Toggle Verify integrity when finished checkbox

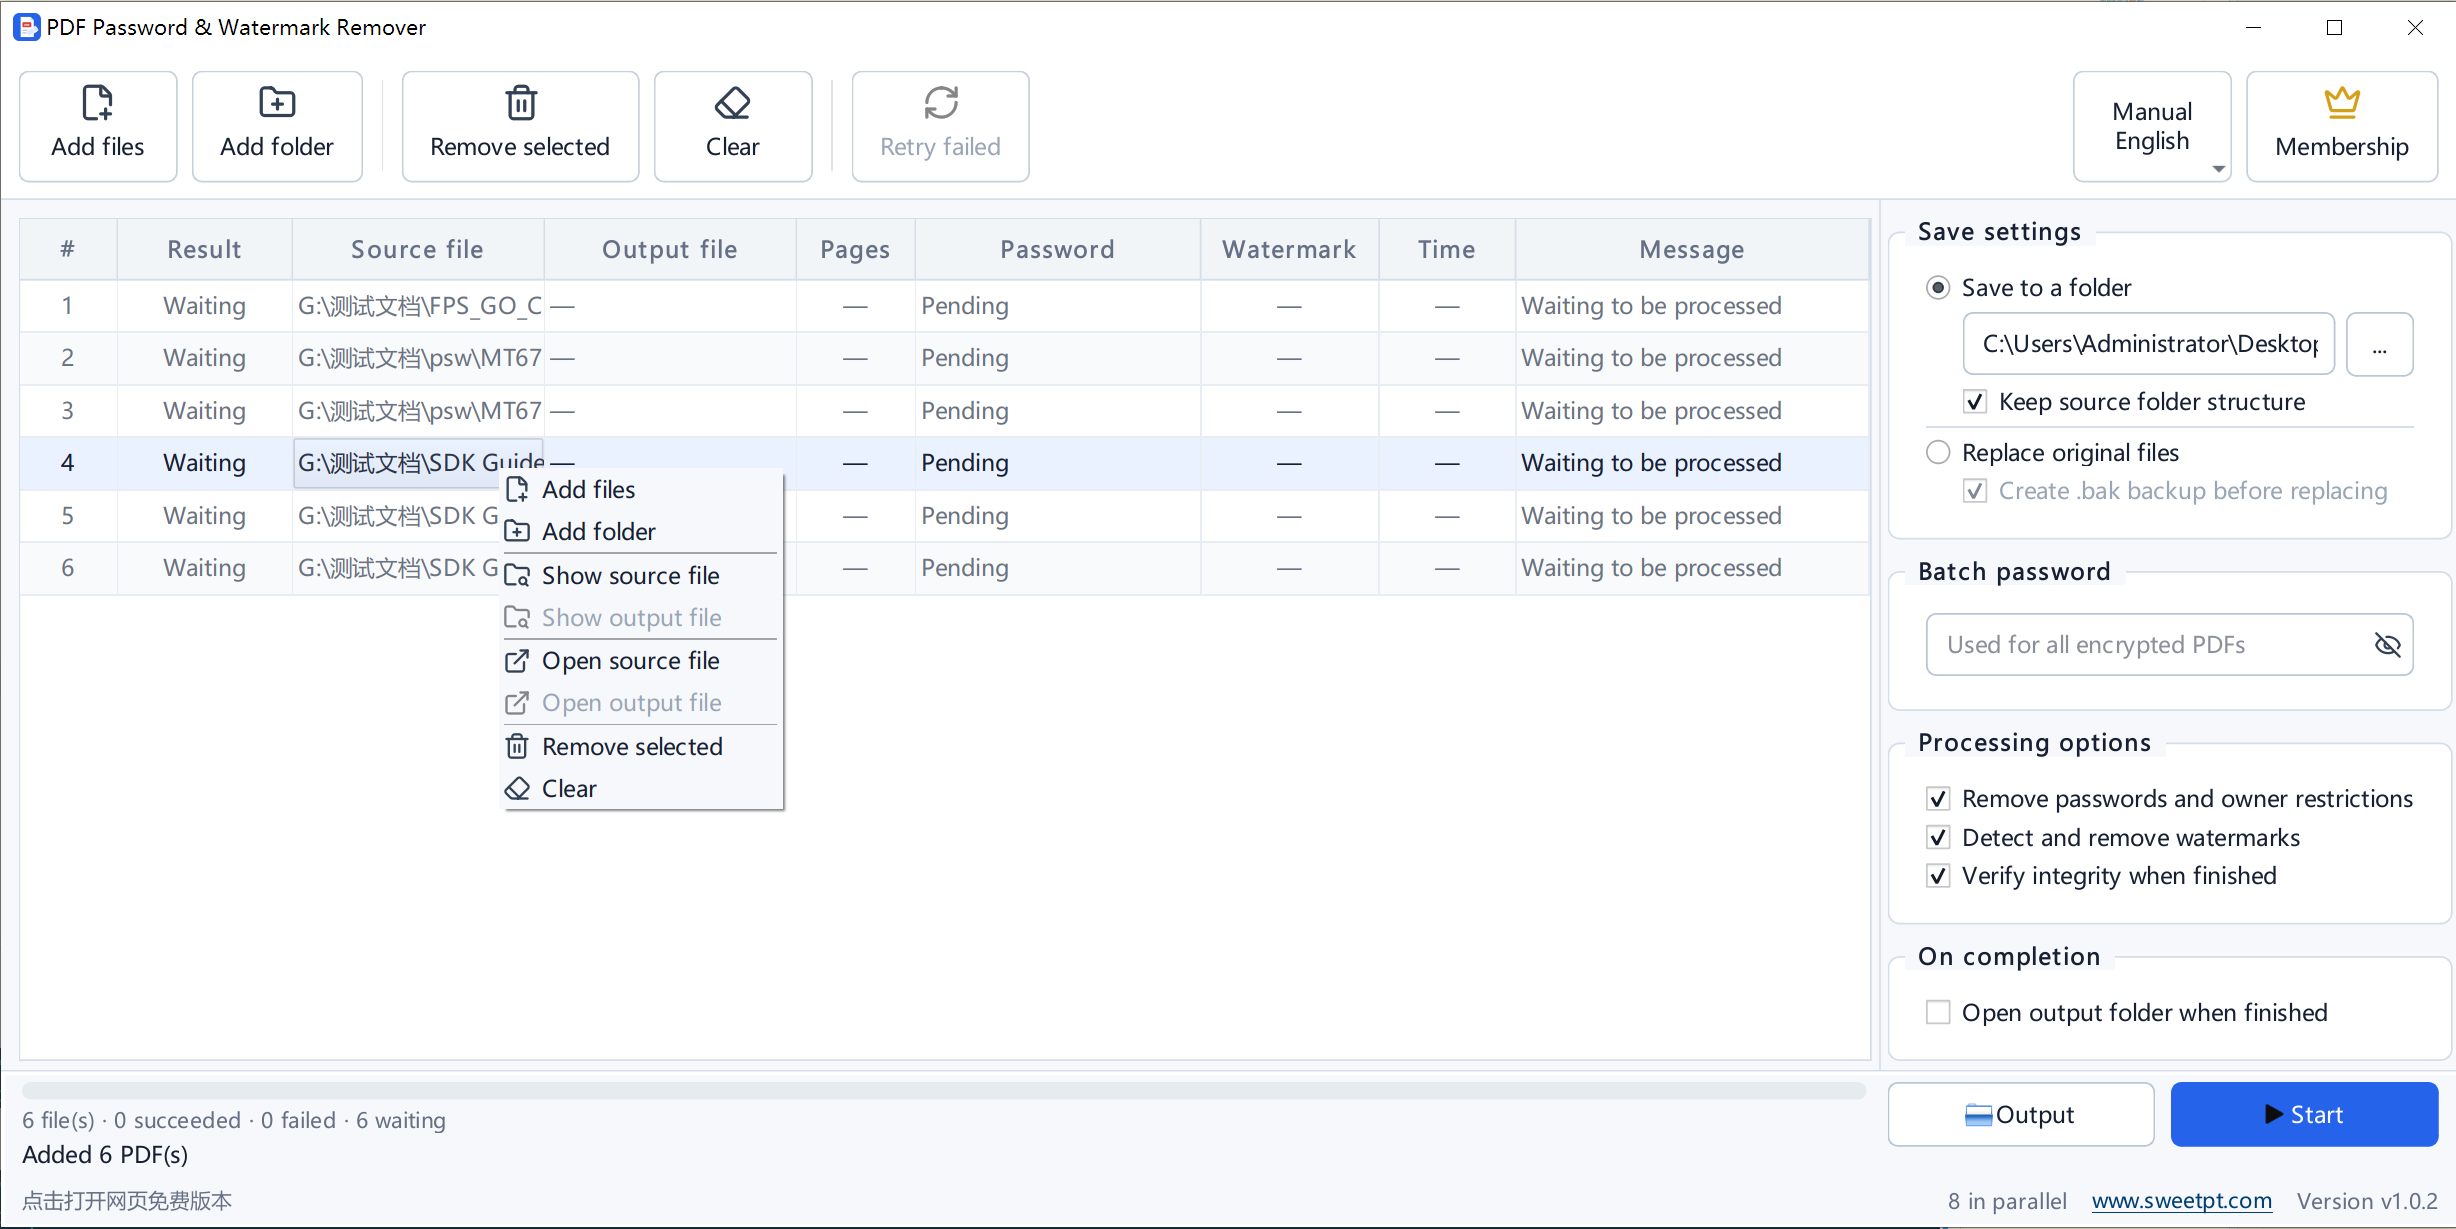tap(1938, 876)
